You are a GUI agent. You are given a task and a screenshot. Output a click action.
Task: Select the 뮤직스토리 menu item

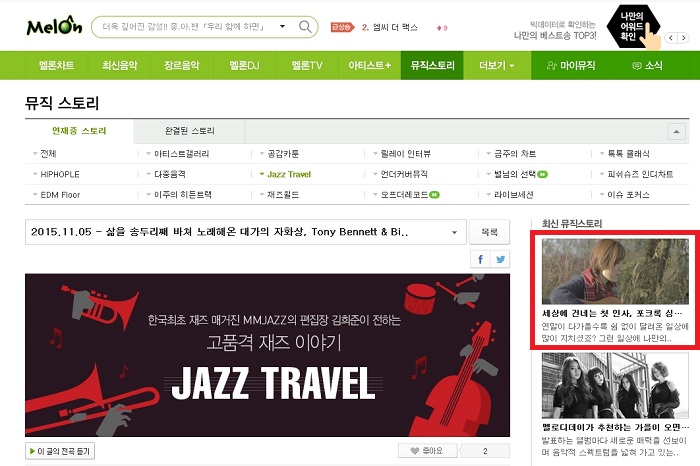[x=432, y=65]
